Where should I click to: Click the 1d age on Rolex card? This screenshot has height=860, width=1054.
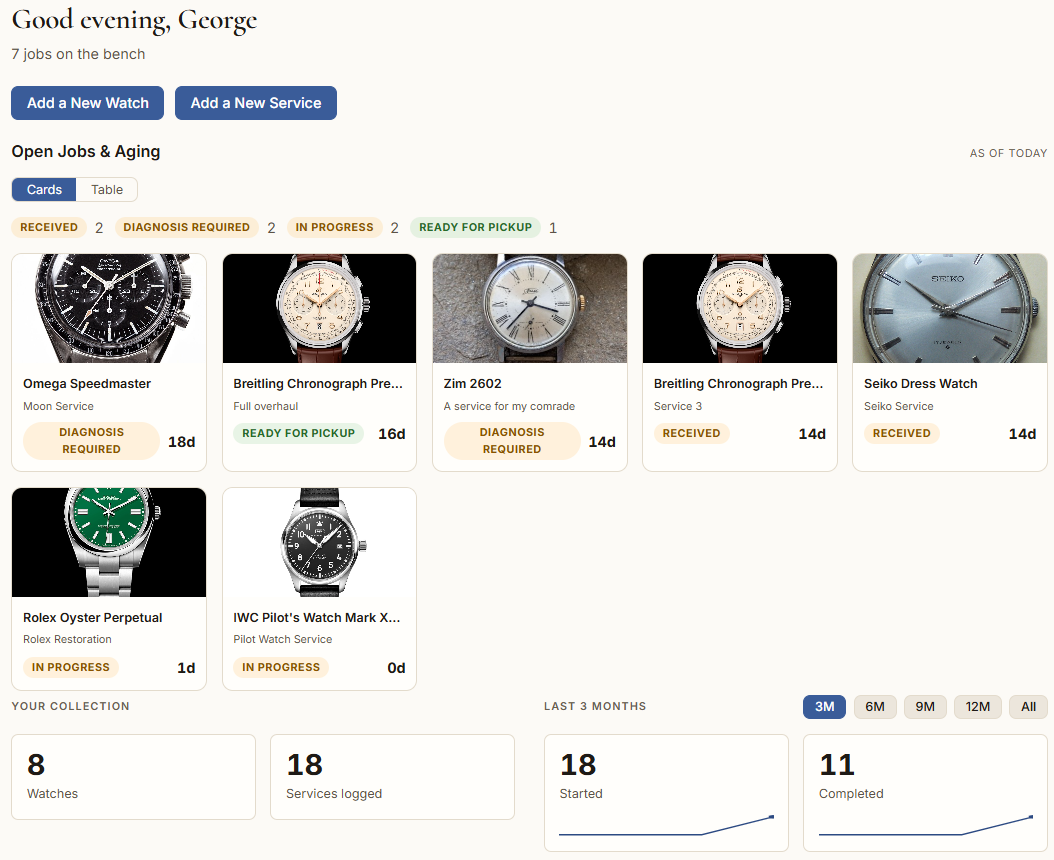point(186,668)
